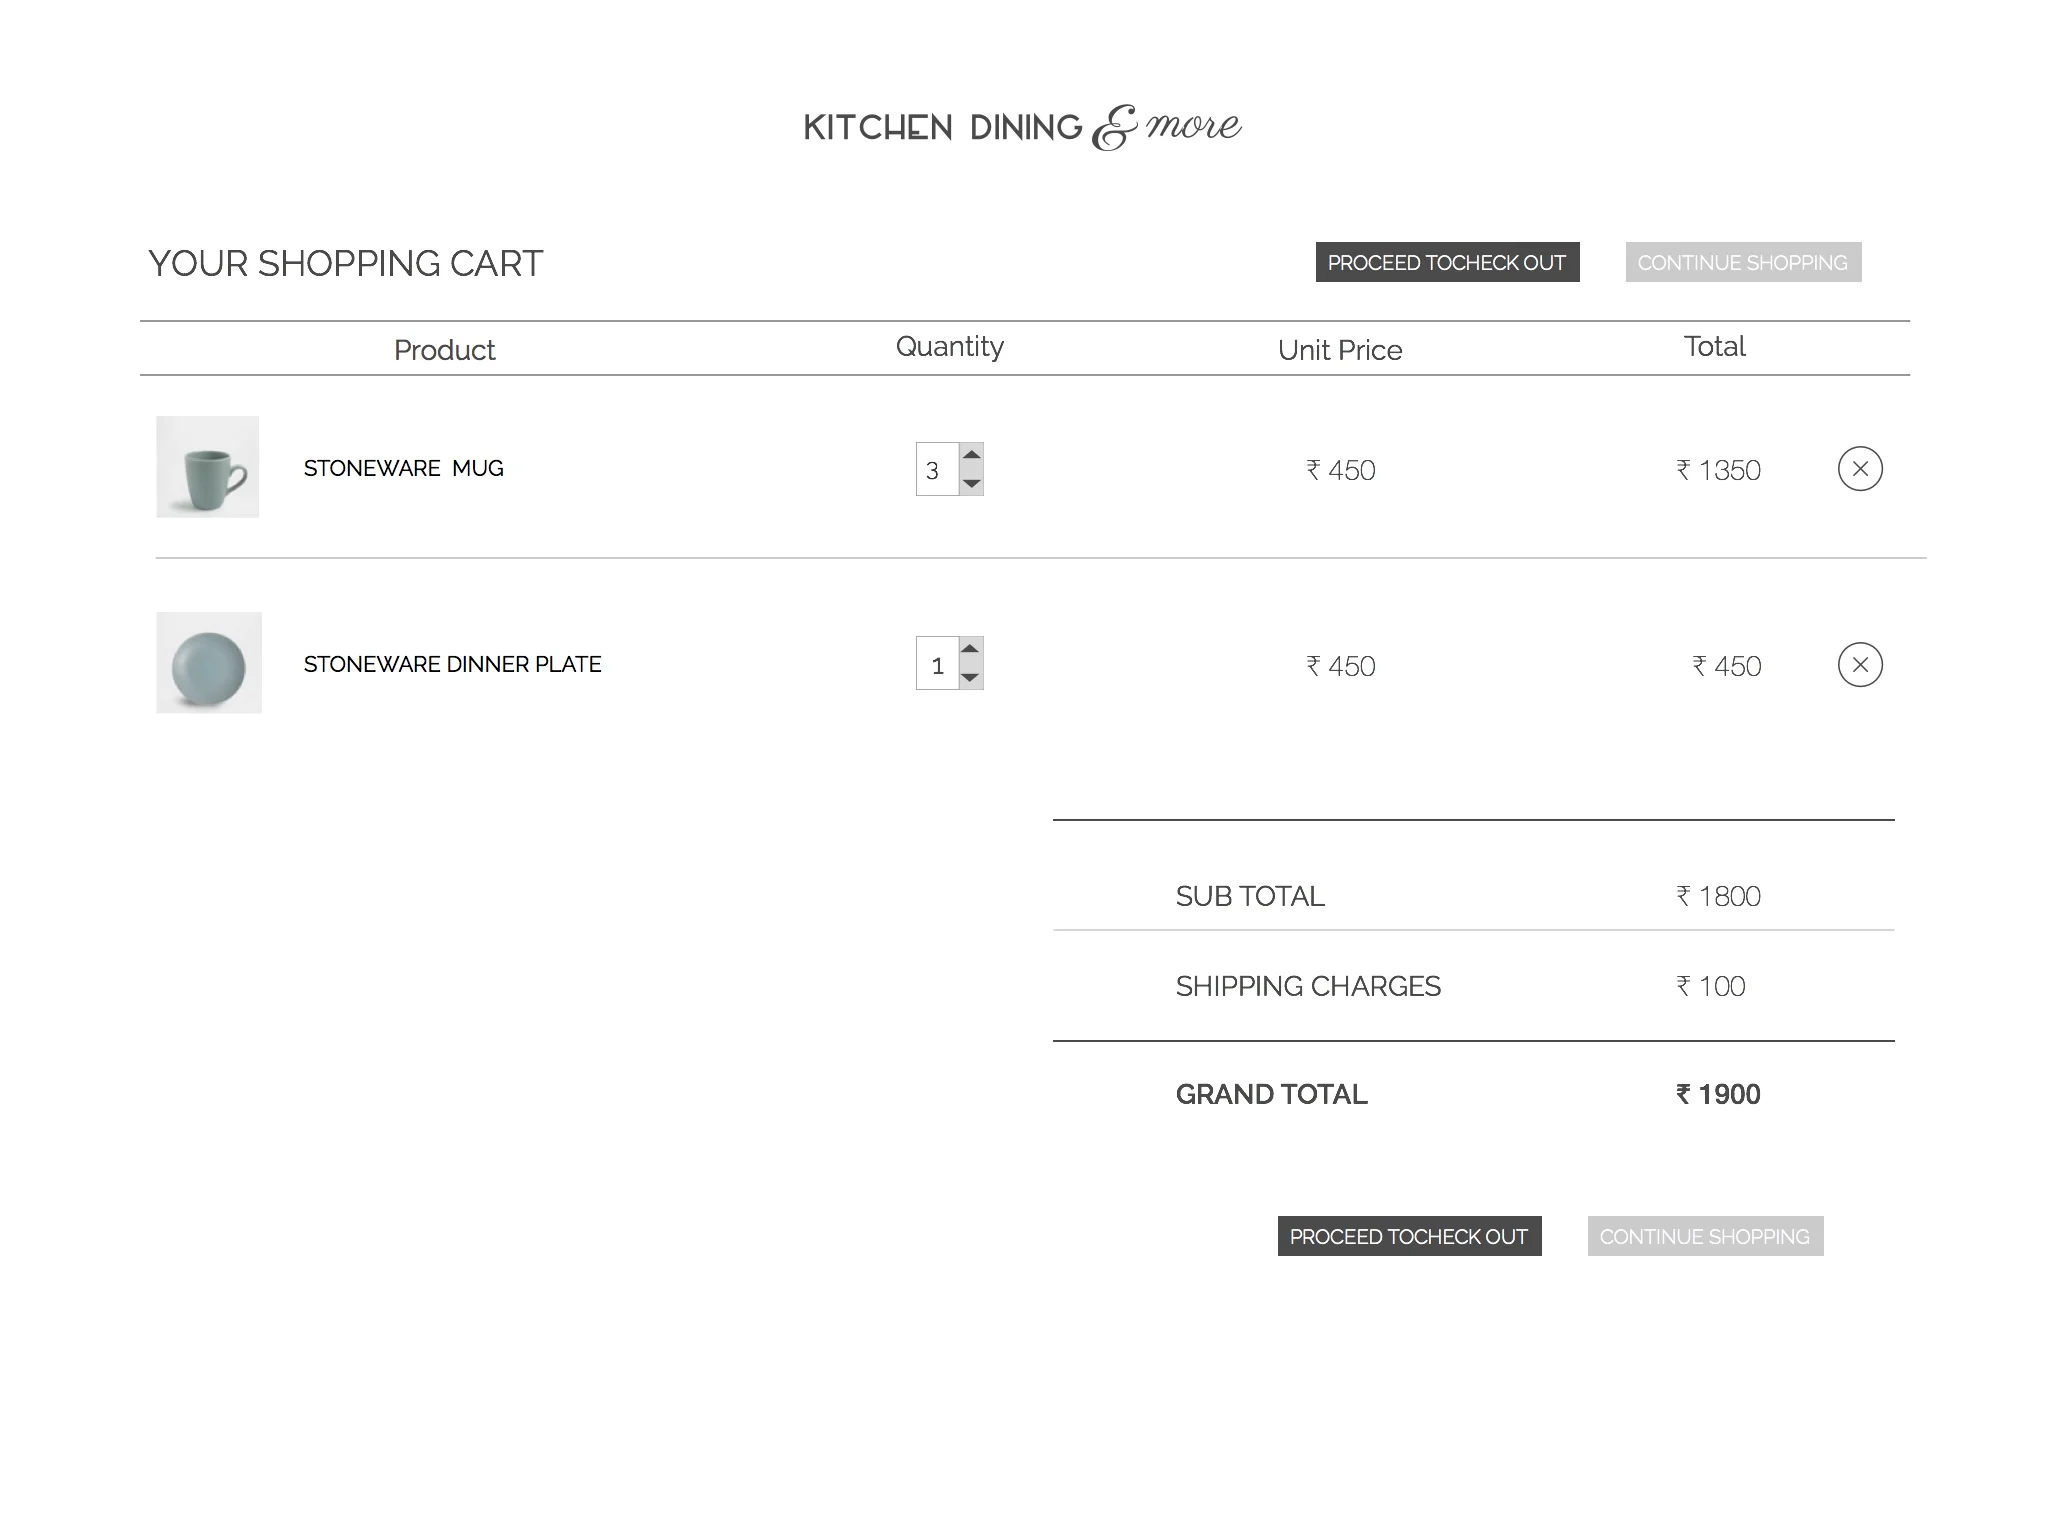Decrease Stoneware Mug quantity with down arrow
This screenshot has height=1536, width=2048.
[x=971, y=483]
